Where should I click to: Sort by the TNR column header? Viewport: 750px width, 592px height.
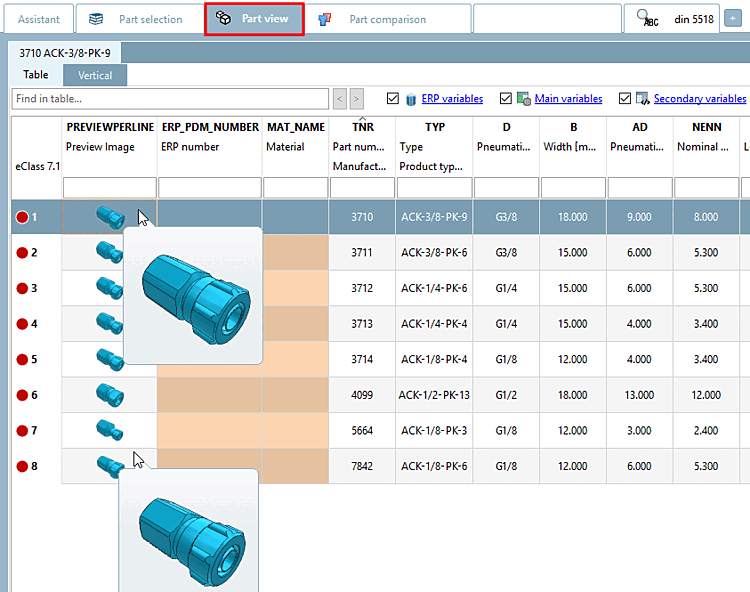pyautogui.click(x=363, y=127)
